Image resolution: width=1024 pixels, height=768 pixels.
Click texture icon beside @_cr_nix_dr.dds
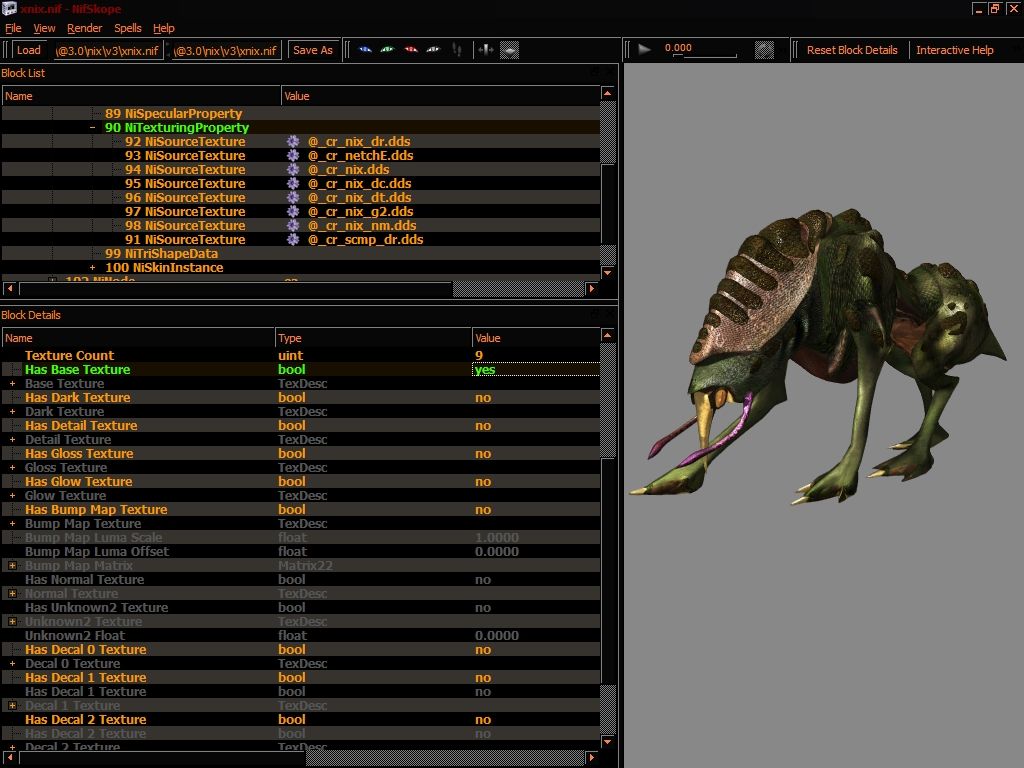point(293,142)
